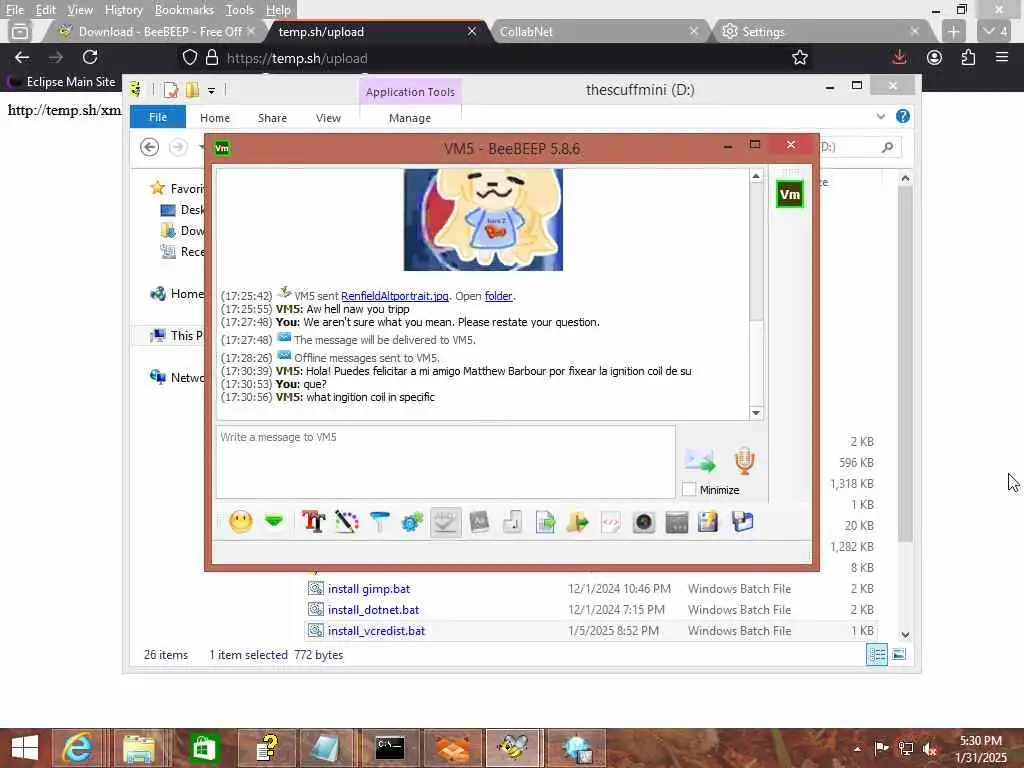Viewport: 1024px width, 768px height.
Task: Click the send folder icon with green arrow
Action: pos(578,522)
